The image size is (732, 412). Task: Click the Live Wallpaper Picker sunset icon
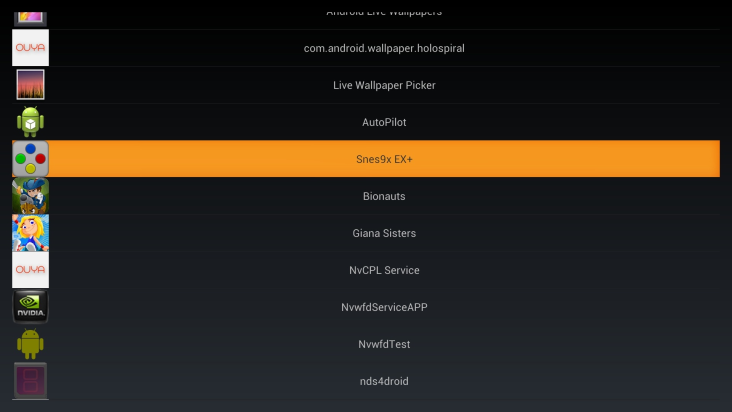(30, 85)
